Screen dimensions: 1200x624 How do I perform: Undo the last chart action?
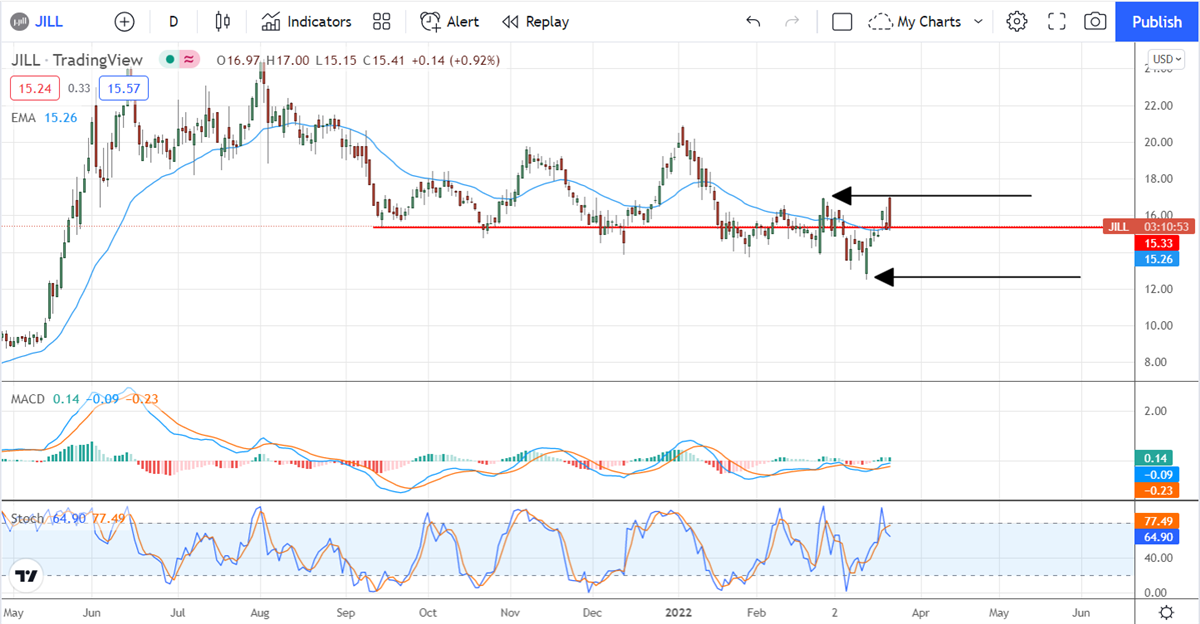753,21
